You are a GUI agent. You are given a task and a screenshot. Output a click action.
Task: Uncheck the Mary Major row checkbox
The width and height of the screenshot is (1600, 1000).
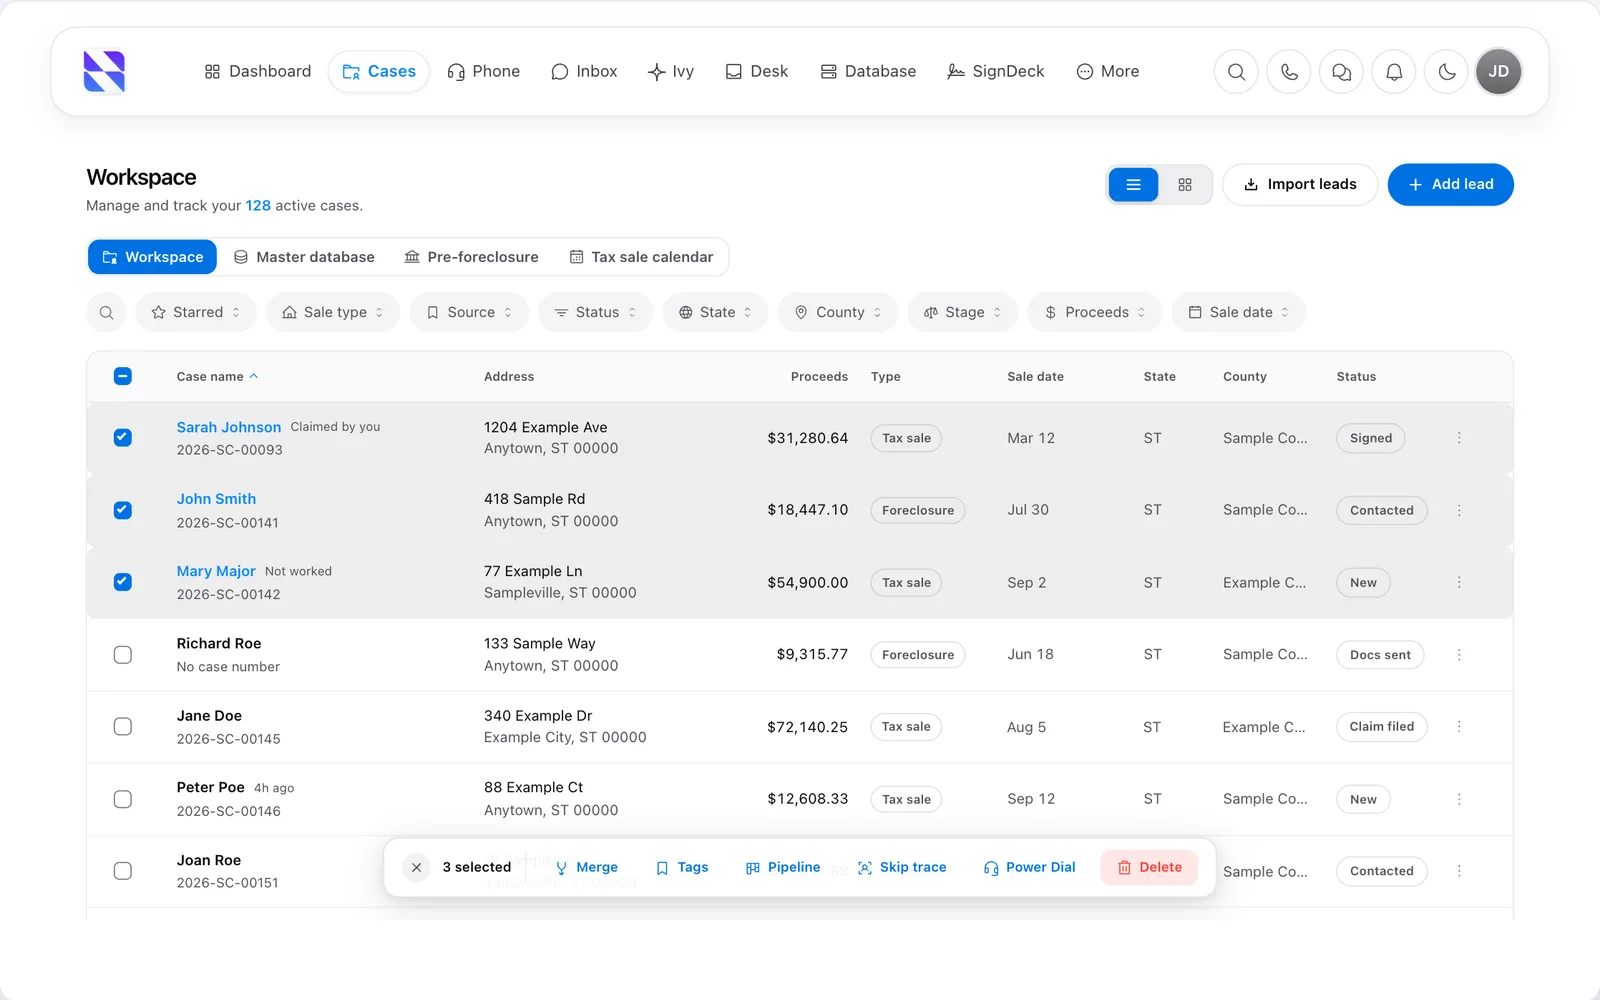[123, 582]
